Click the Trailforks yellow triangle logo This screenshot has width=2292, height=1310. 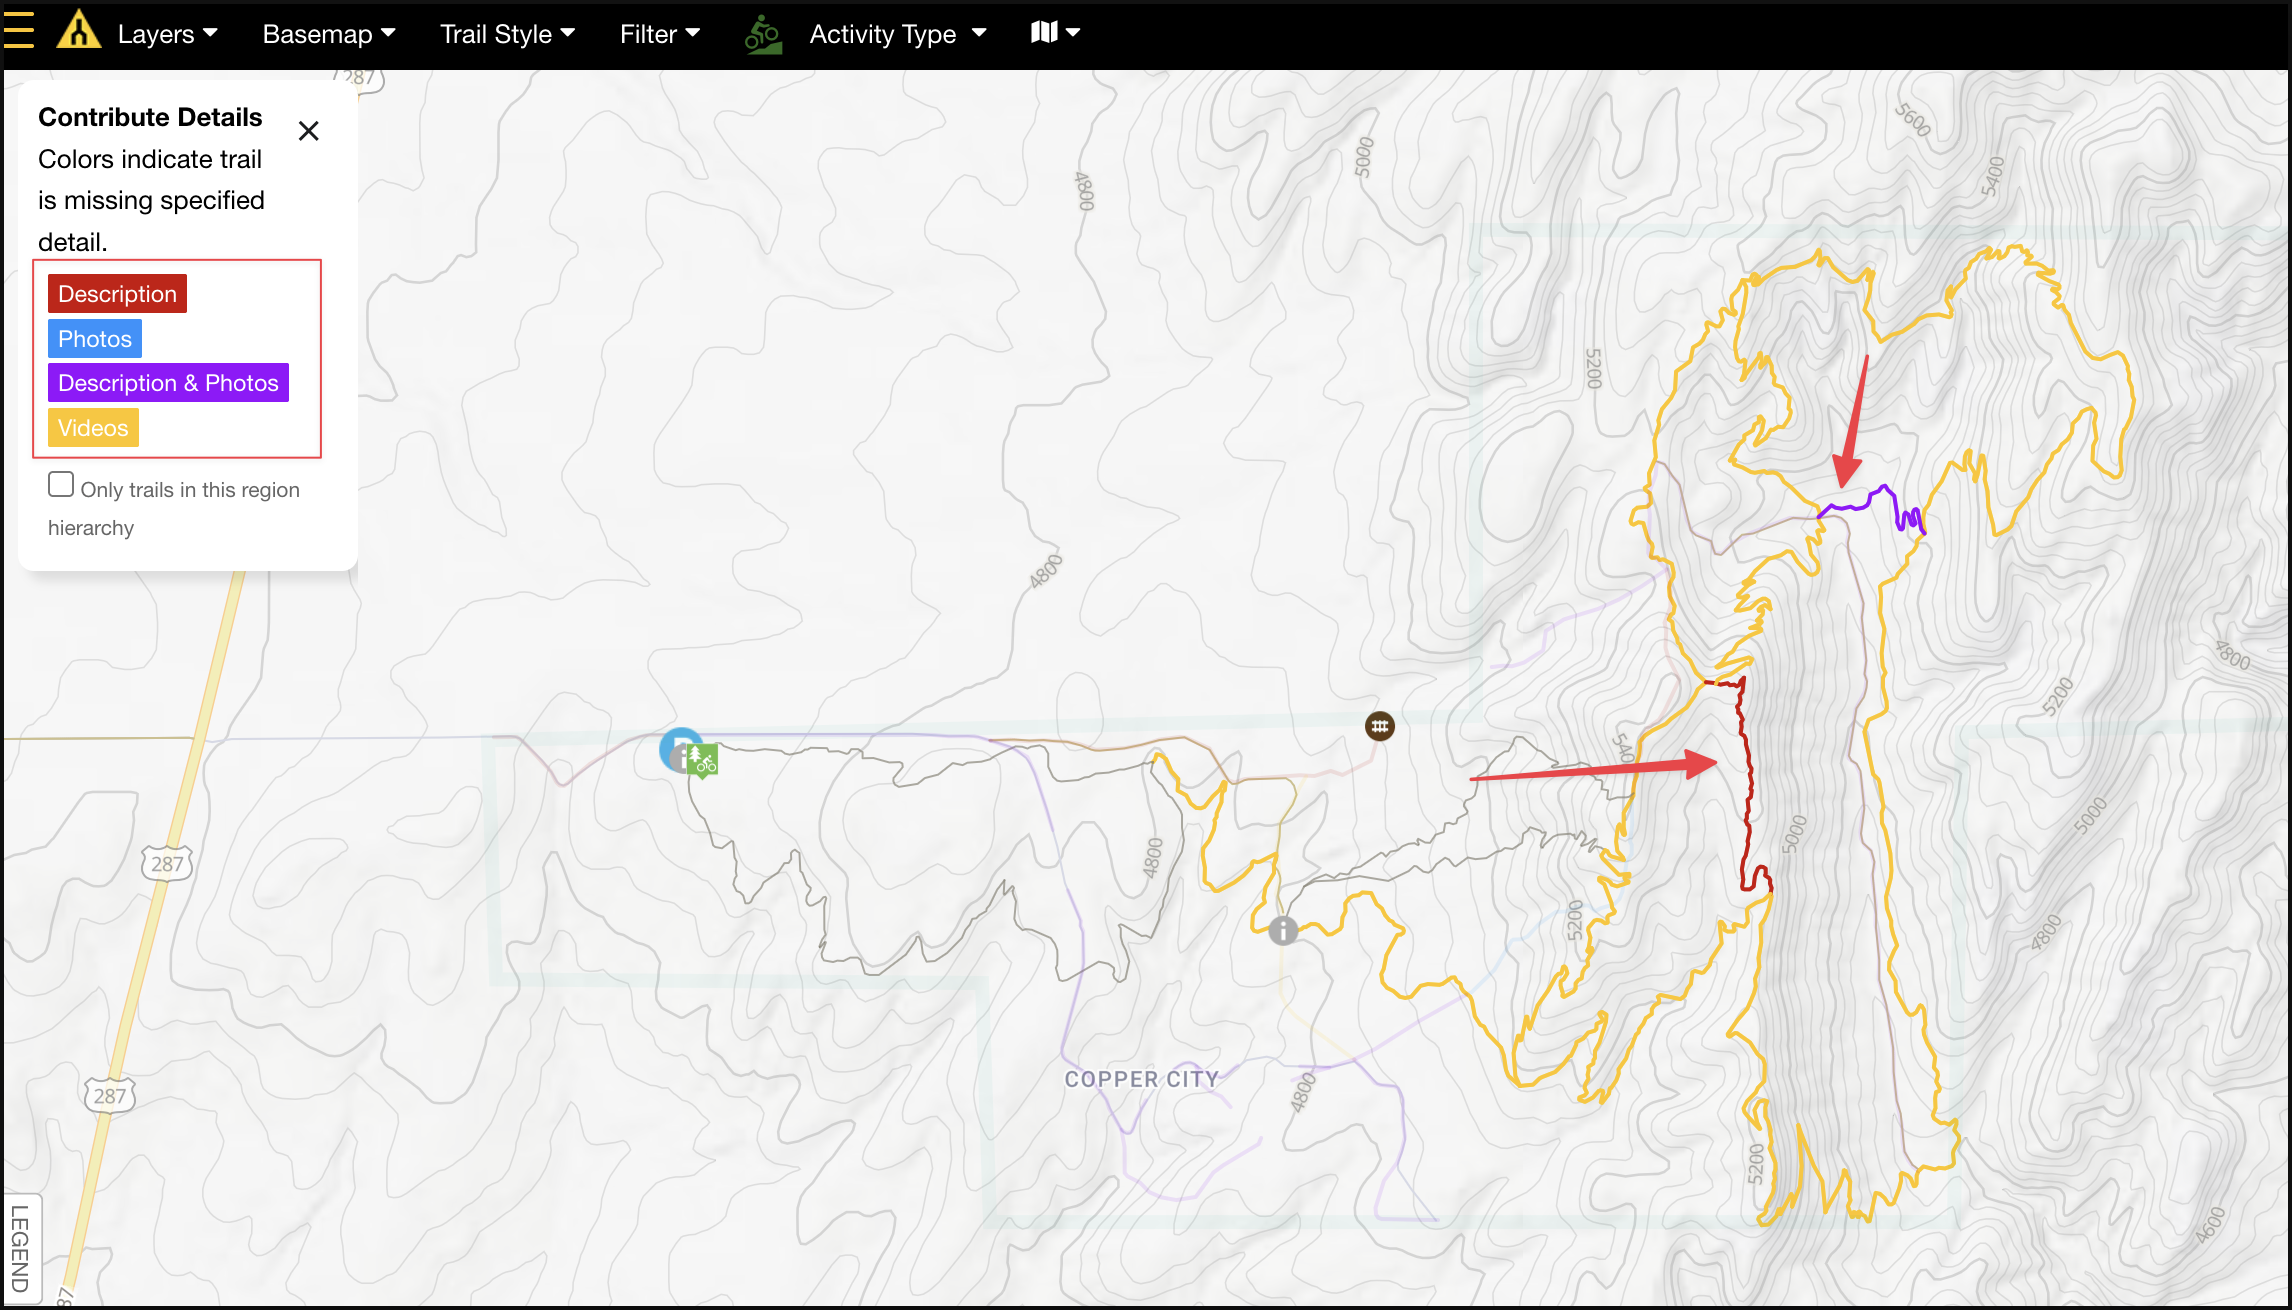78,31
